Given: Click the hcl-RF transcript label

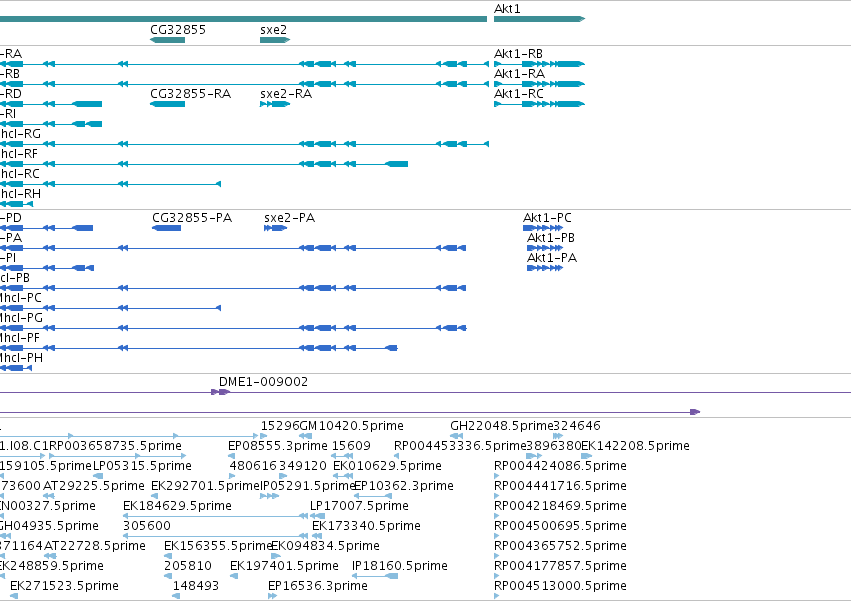Looking at the screenshot, I should pos(19,154).
